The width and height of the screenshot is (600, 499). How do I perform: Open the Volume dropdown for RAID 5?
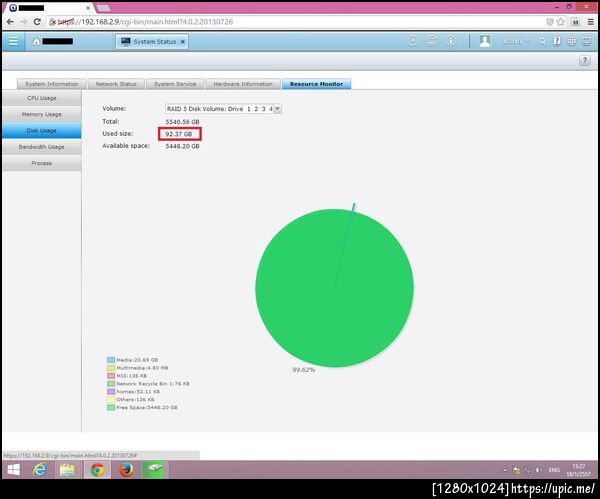[223, 109]
